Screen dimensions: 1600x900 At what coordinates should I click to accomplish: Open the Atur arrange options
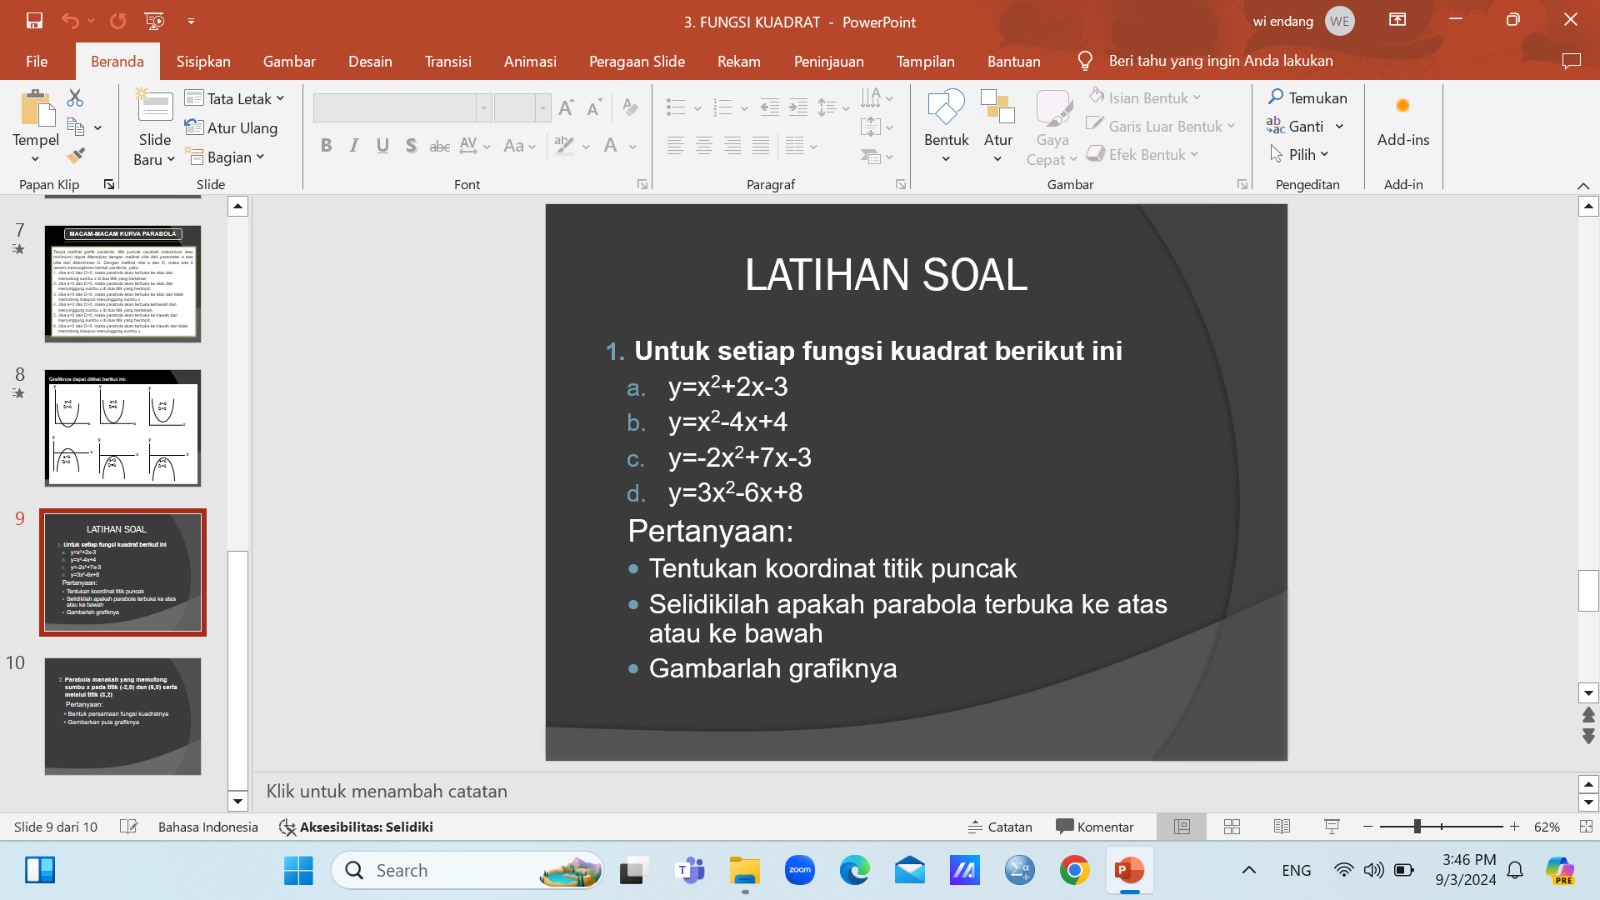(998, 126)
